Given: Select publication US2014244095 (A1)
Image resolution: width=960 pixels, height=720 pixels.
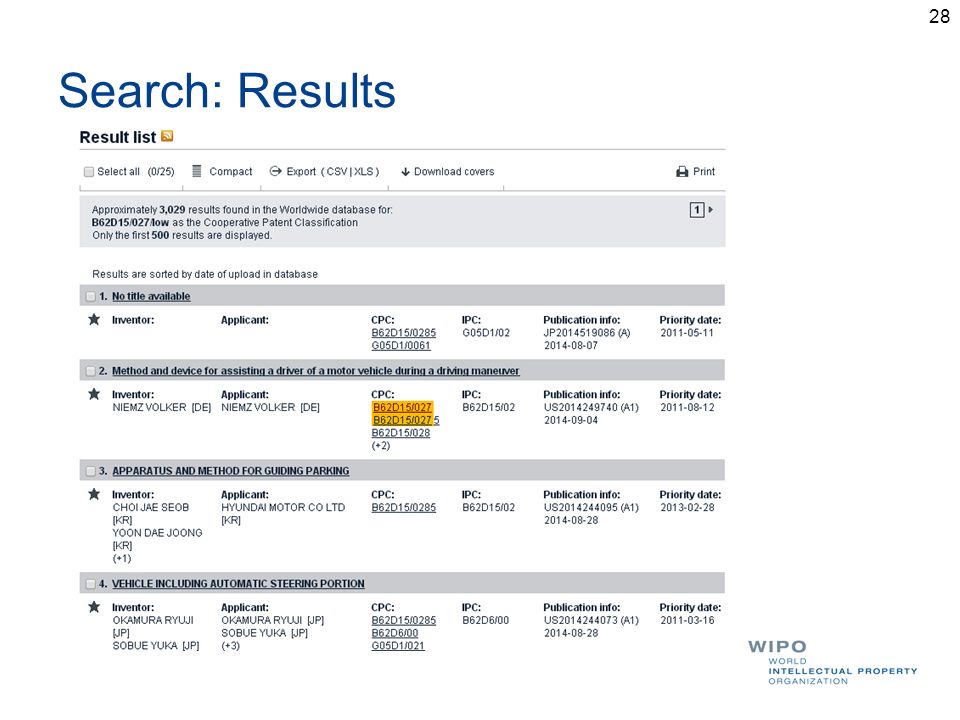Looking at the screenshot, I should (591, 507).
